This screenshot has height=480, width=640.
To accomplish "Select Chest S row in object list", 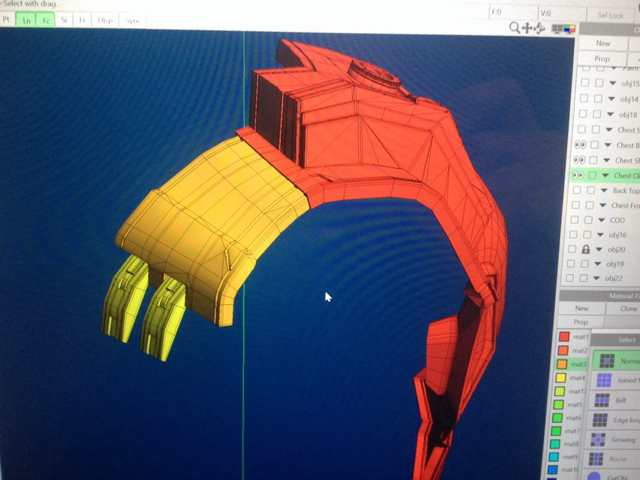I will 608,130.
